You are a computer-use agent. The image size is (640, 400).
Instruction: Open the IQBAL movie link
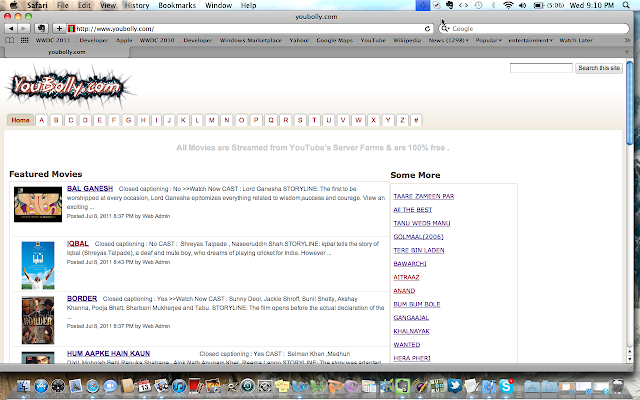point(78,244)
